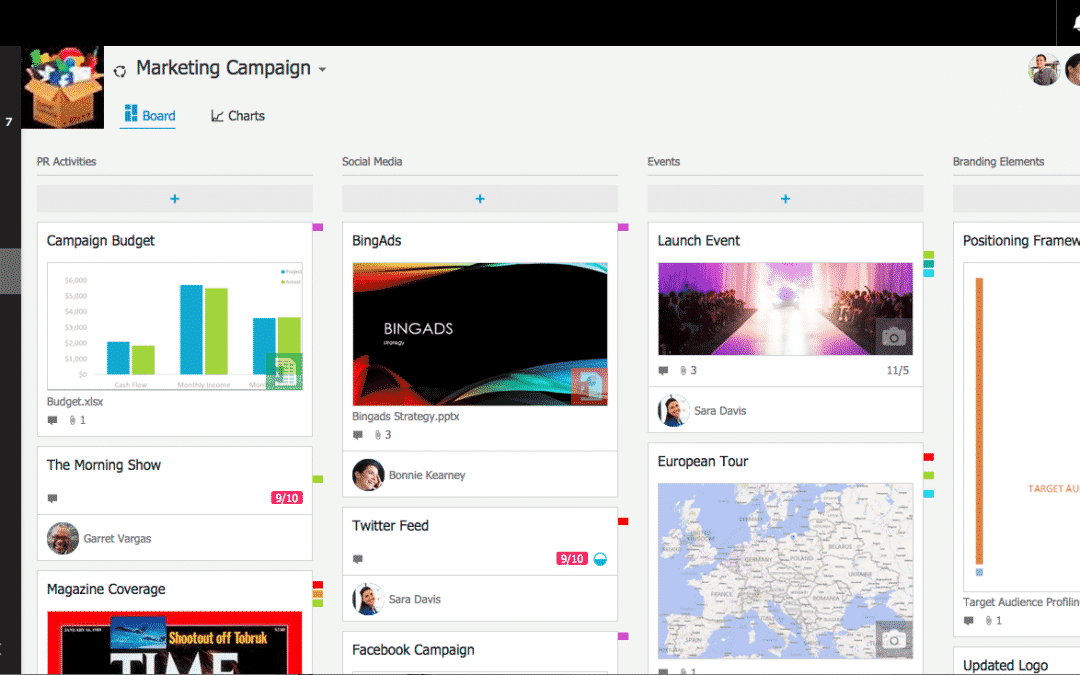Click the Marketing Campaign project box logo
This screenshot has width=1080, height=675.
[x=63, y=87]
